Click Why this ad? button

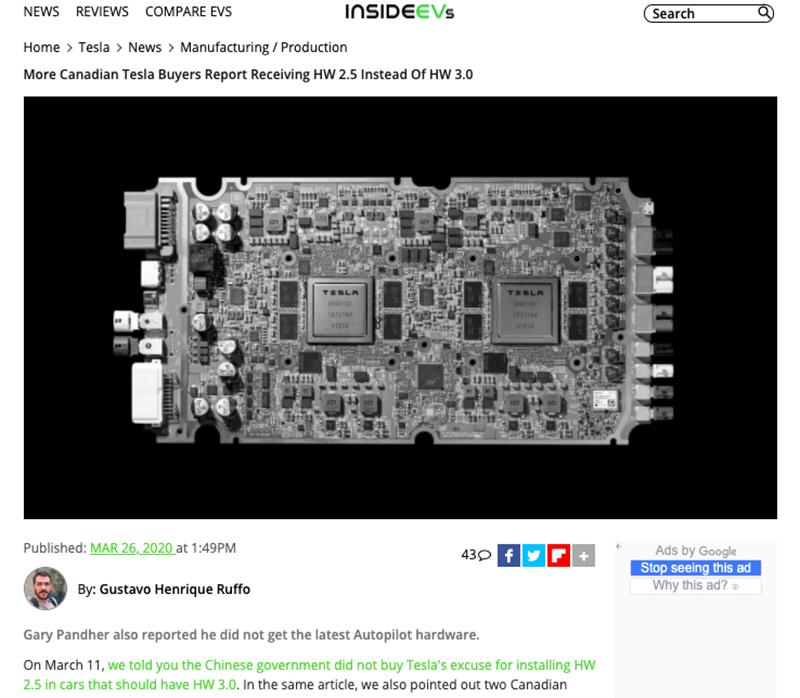coord(695,585)
